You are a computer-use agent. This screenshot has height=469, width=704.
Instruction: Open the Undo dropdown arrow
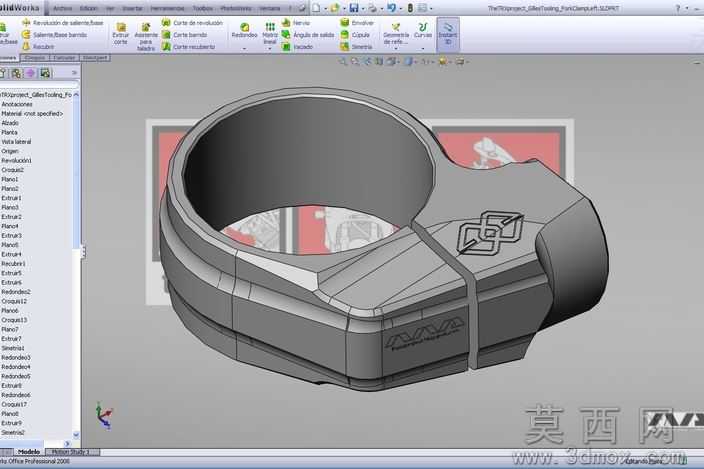(x=400, y=9)
